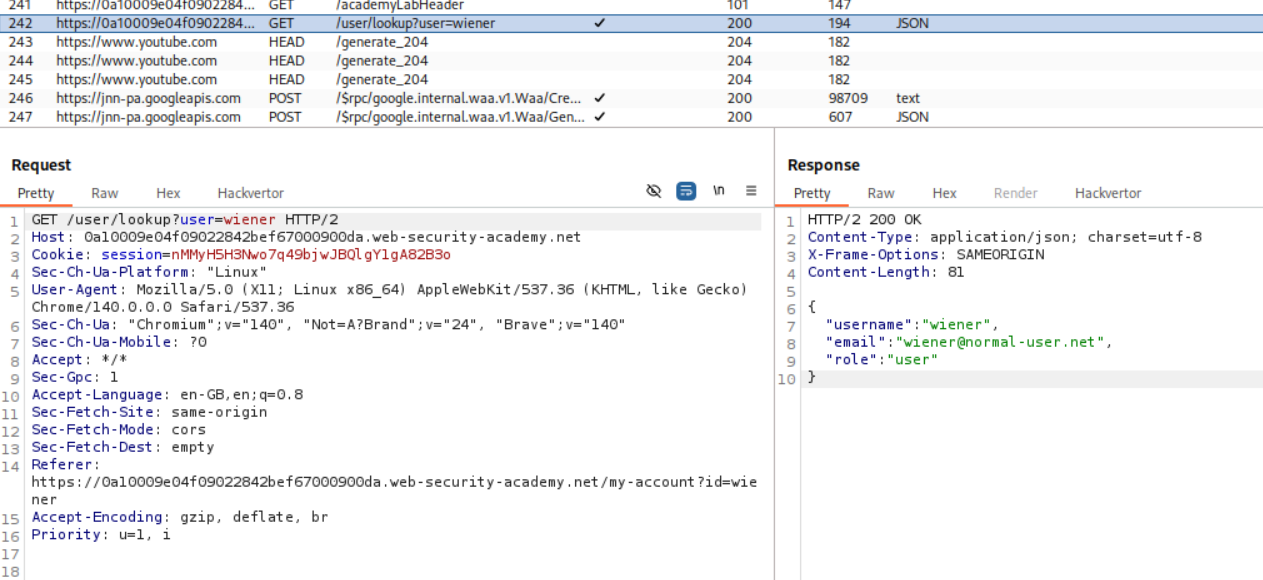Click the checkmark on row 242
This screenshot has height=580, width=1263.
pyautogui.click(x=599, y=23)
